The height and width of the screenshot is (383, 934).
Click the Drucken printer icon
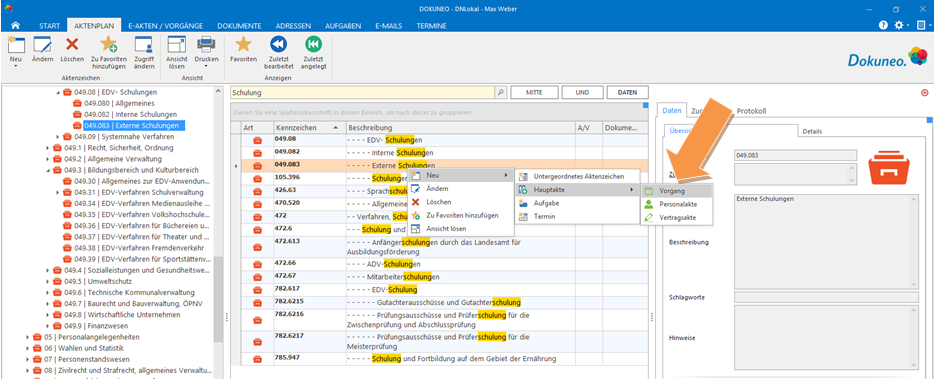206,45
